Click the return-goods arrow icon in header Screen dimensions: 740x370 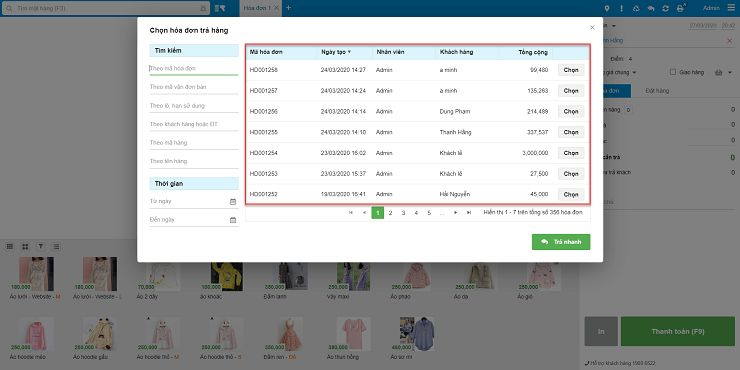(x=651, y=8)
